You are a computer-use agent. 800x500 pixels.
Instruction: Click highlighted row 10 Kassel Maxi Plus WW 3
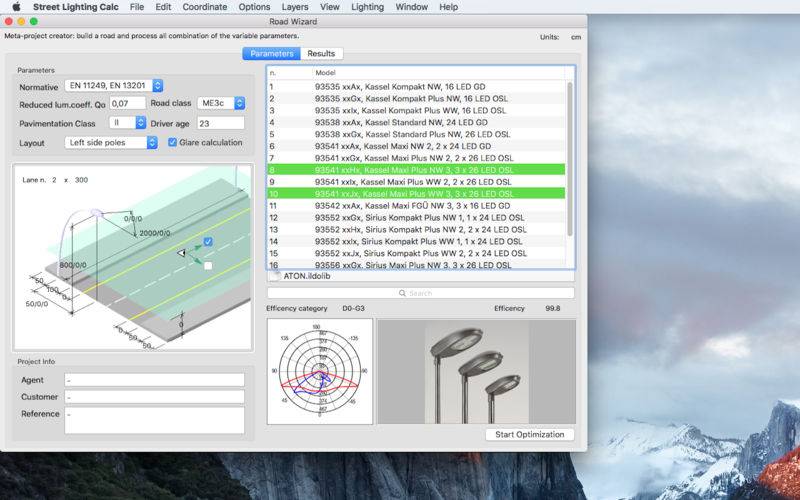coord(416,194)
